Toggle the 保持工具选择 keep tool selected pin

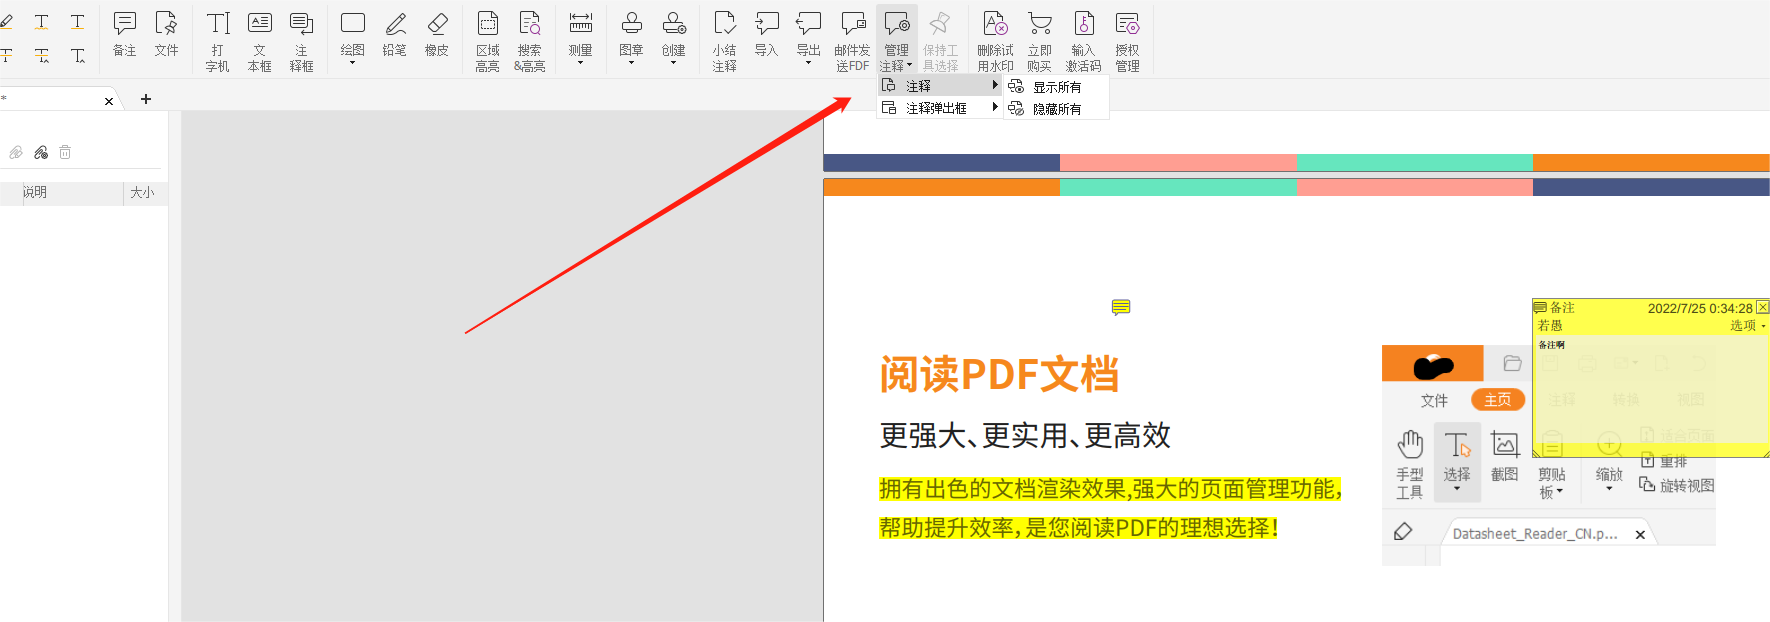[940, 41]
